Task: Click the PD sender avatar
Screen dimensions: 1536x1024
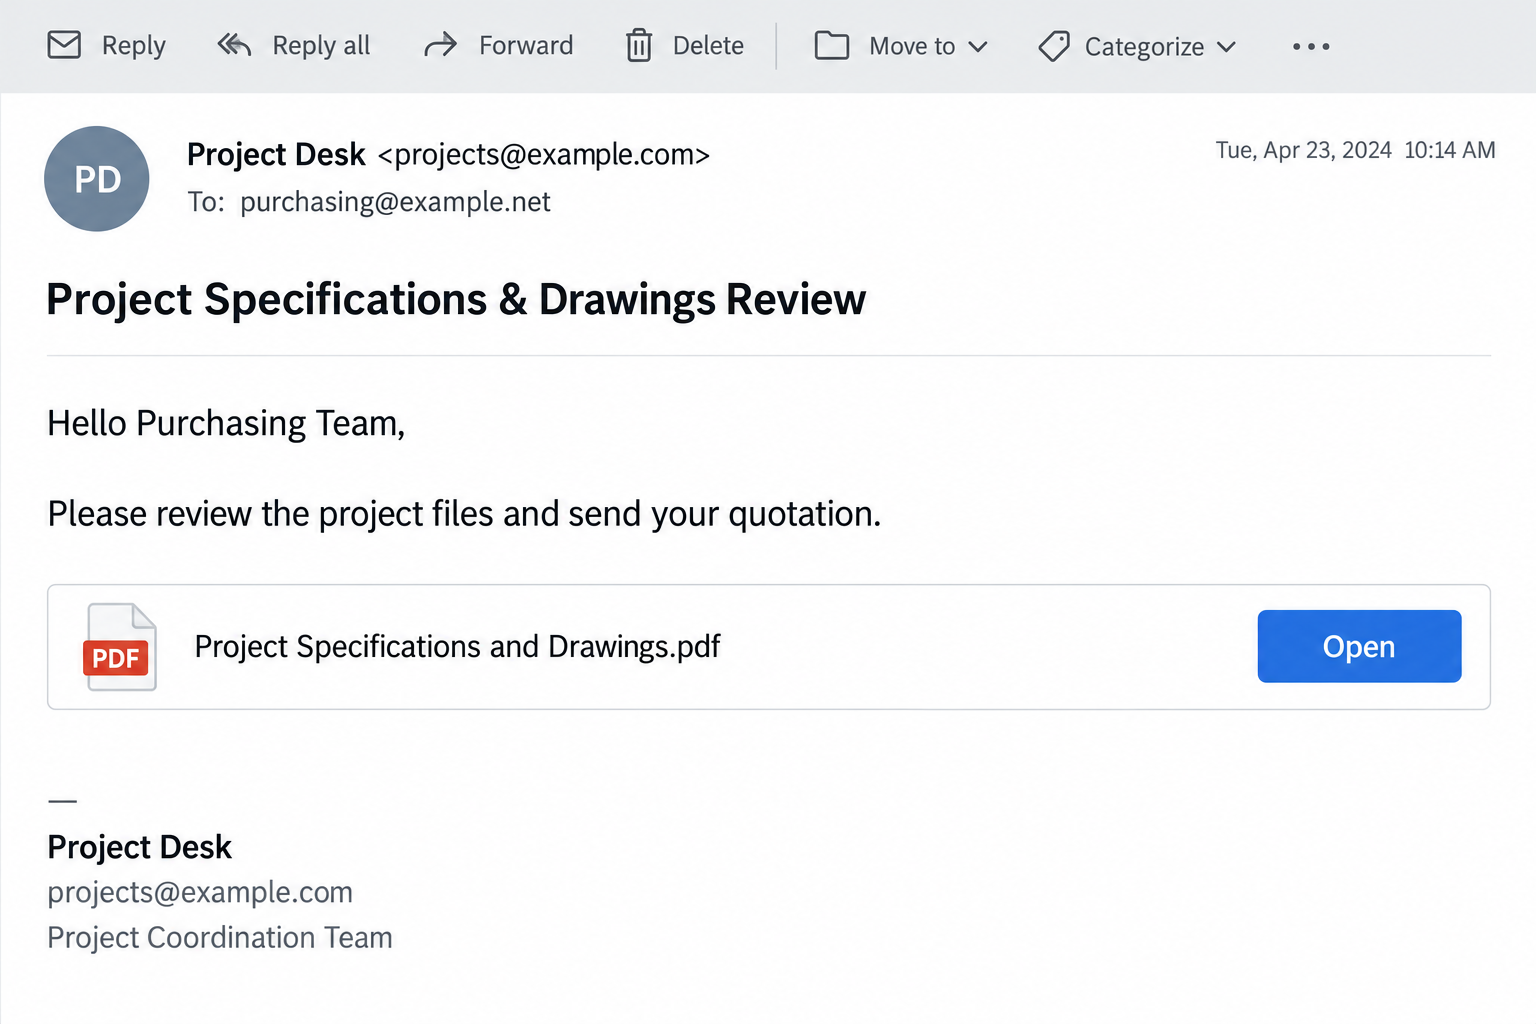Action: 97,179
